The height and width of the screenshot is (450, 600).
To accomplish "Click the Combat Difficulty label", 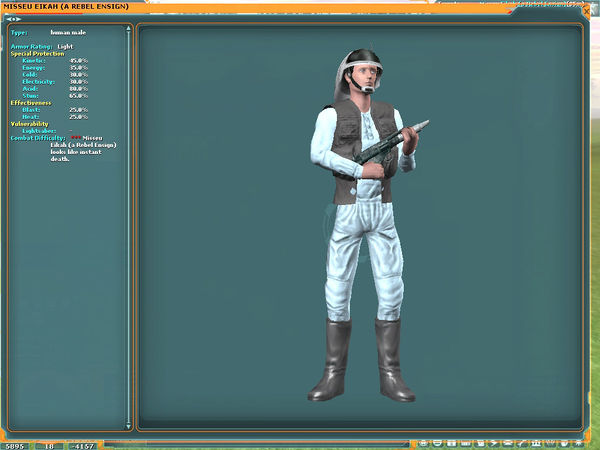I will click(38, 137).
